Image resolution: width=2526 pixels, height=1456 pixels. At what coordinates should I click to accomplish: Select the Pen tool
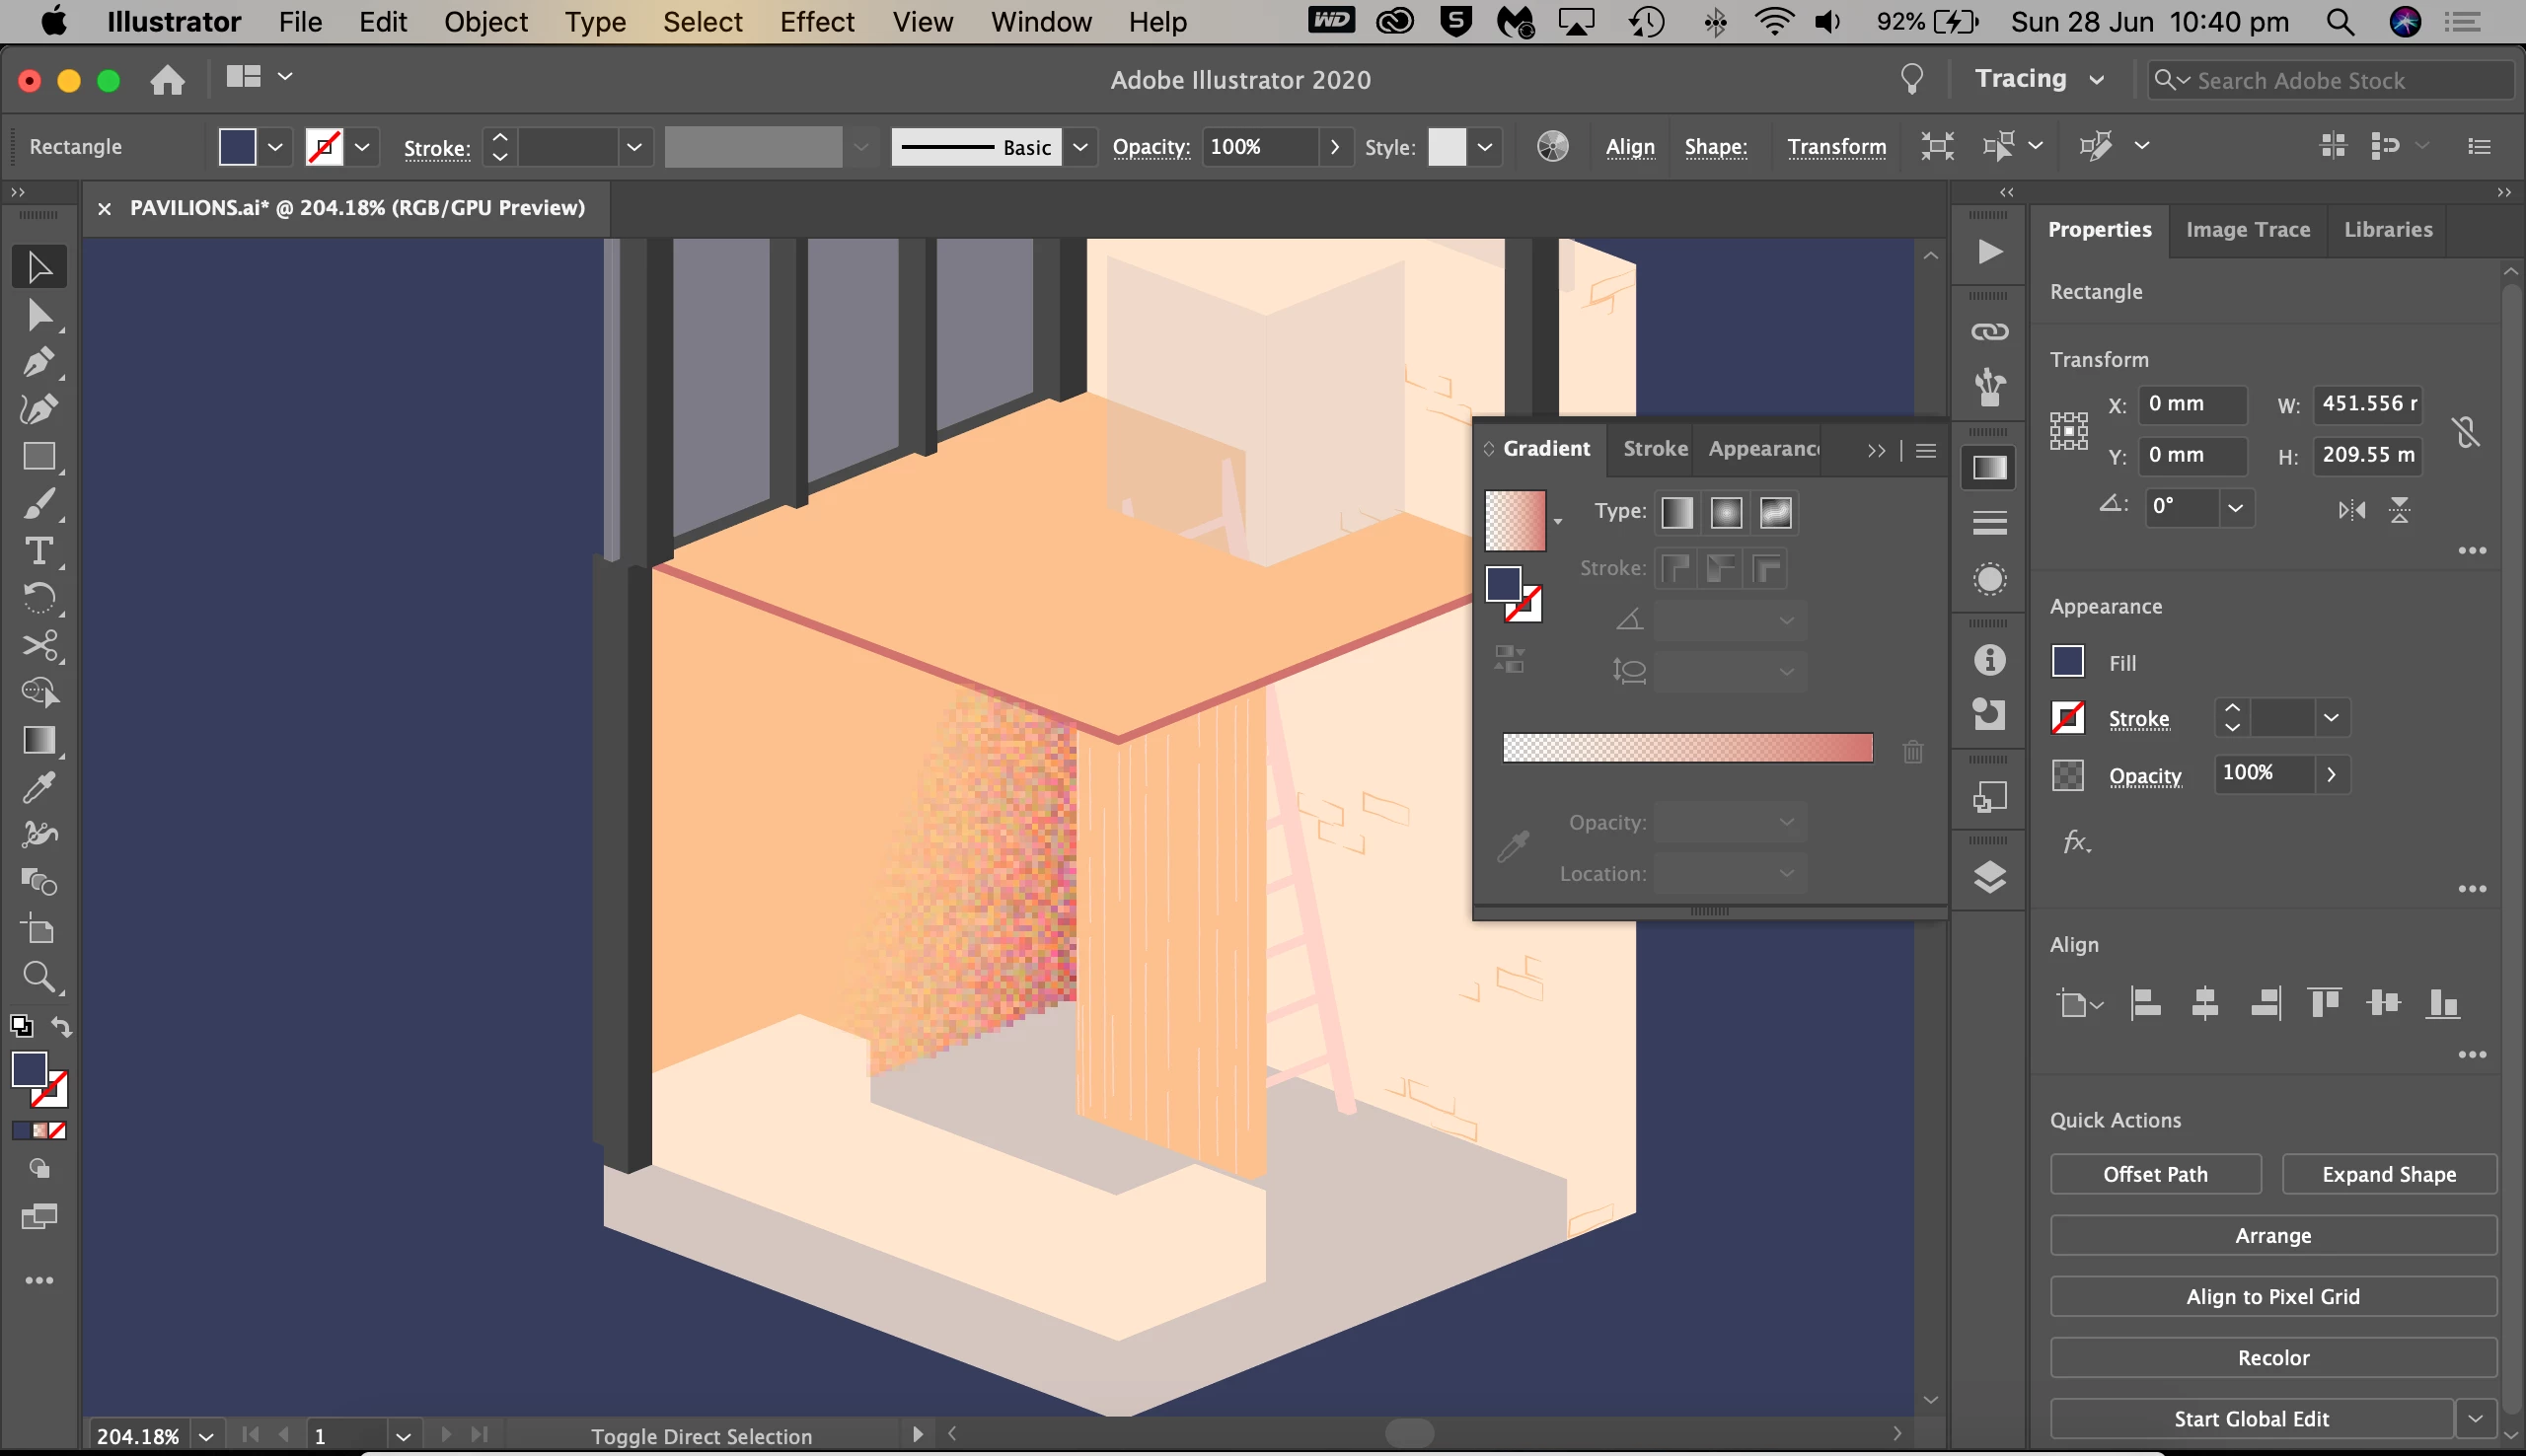click(38, 362)
